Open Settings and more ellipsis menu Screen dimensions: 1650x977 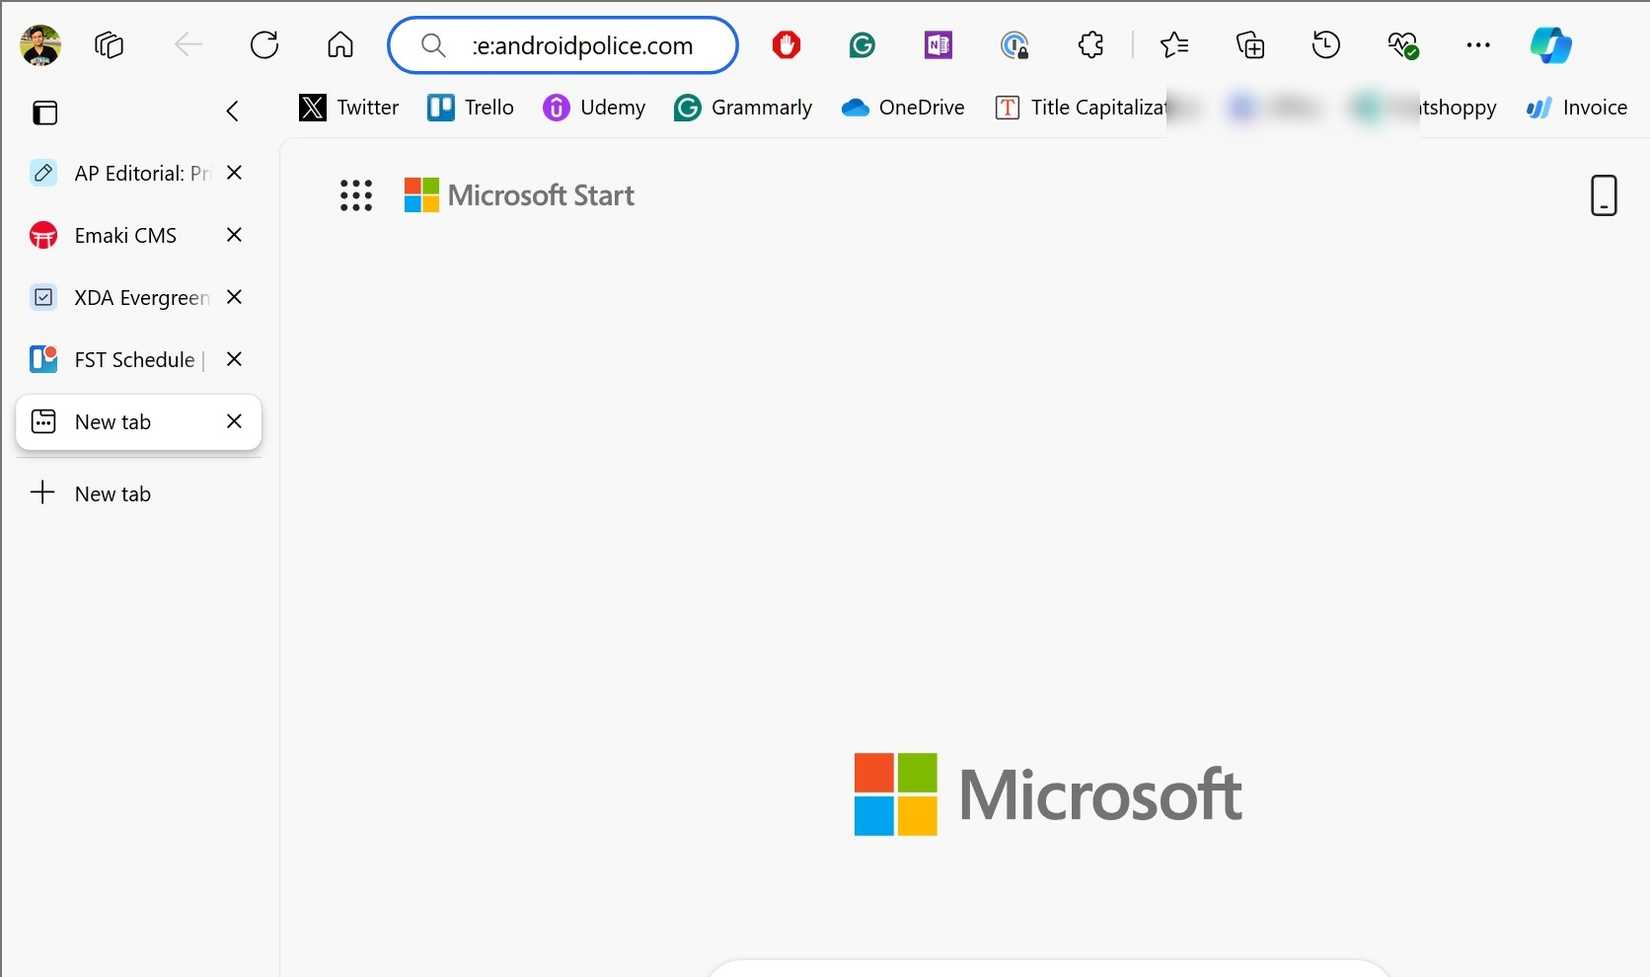pyautogui.click(x=1478, y=45)
